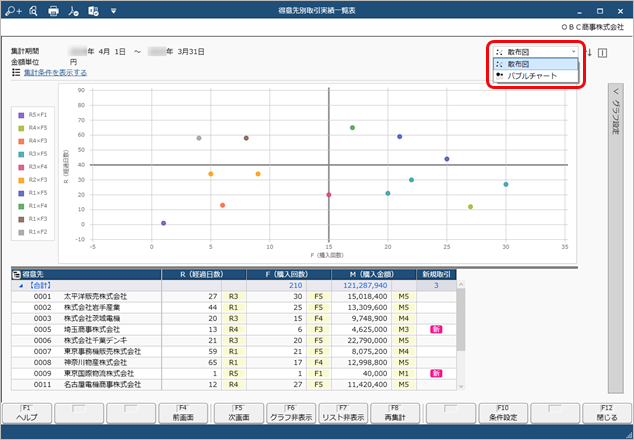Open the quick toolbar overflow arrow

tap(114, 11)
